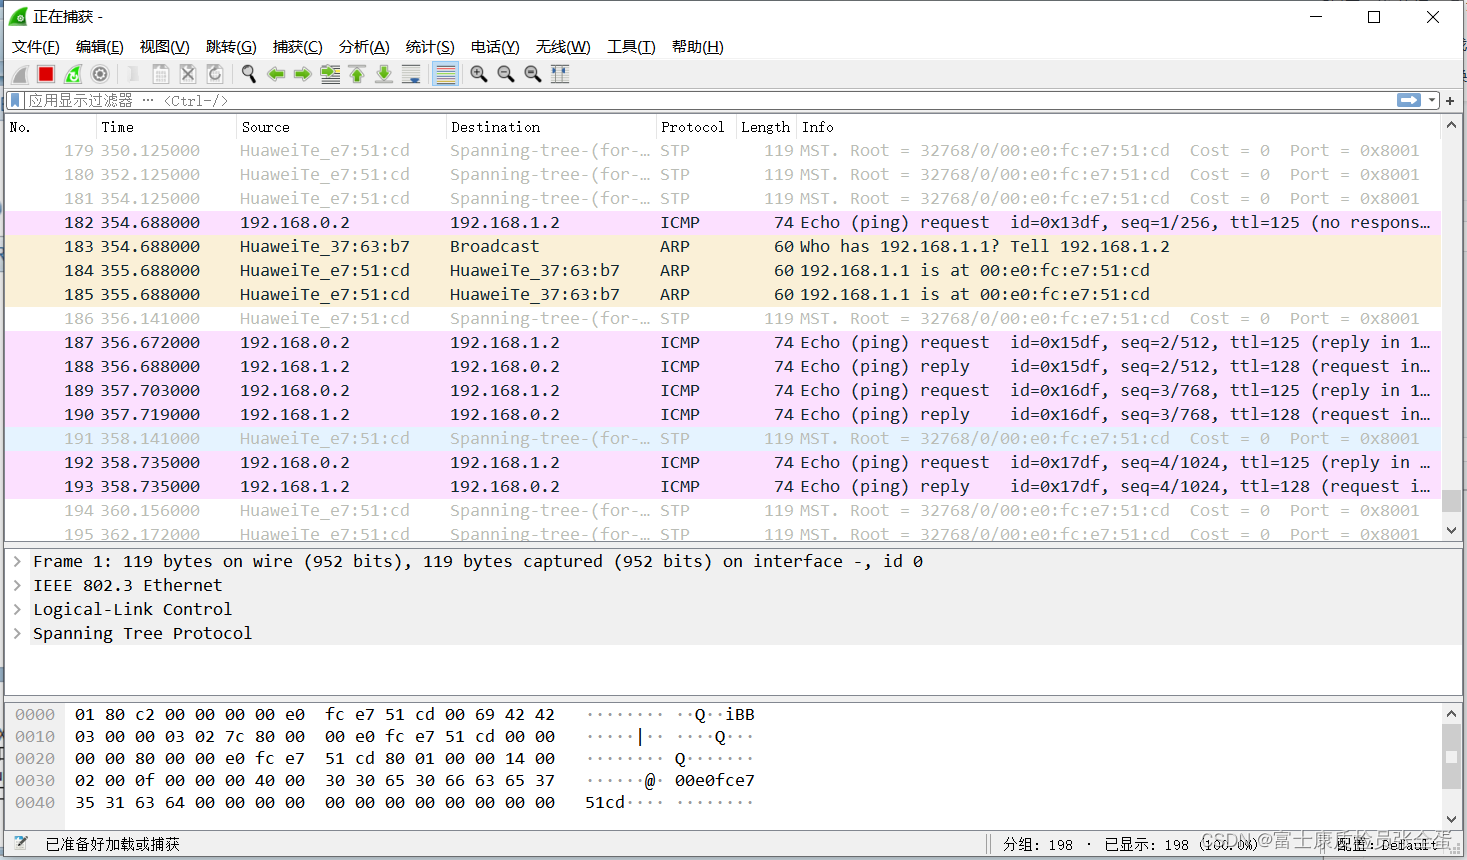This screenshot has height=860, width=1467.
Task: Open the 视图(V) menu
Action: pyautogui.click(x=165, y=47)
